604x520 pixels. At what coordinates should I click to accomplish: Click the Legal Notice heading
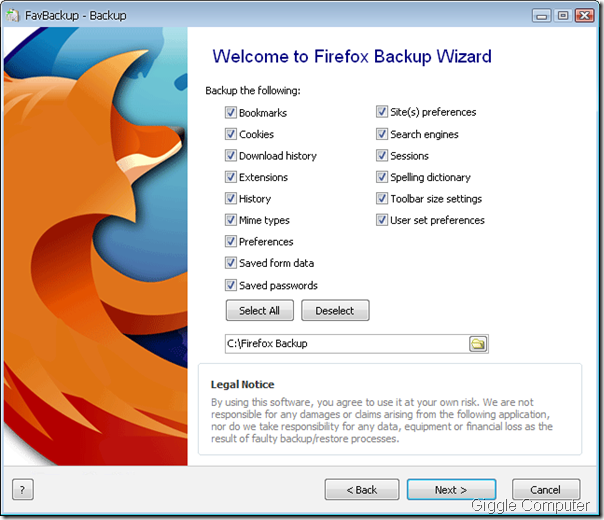pos(243,384)
